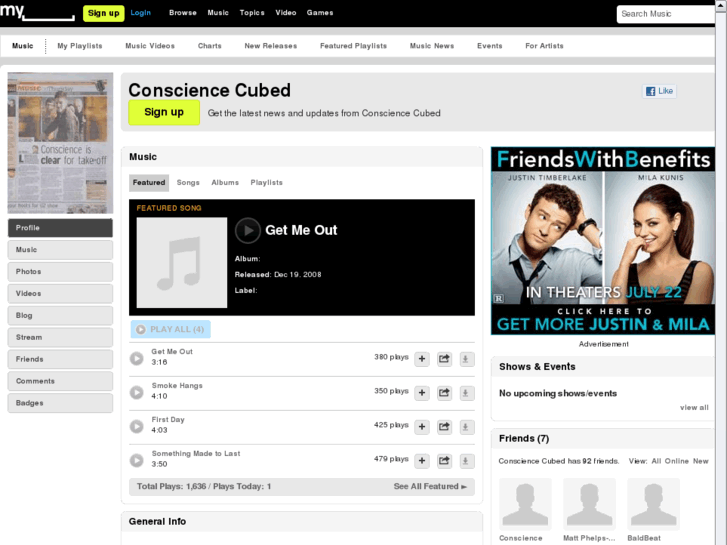Screen dimensions: 727x545
Task: Click the Facebook Like button
Action: [659, 91]
